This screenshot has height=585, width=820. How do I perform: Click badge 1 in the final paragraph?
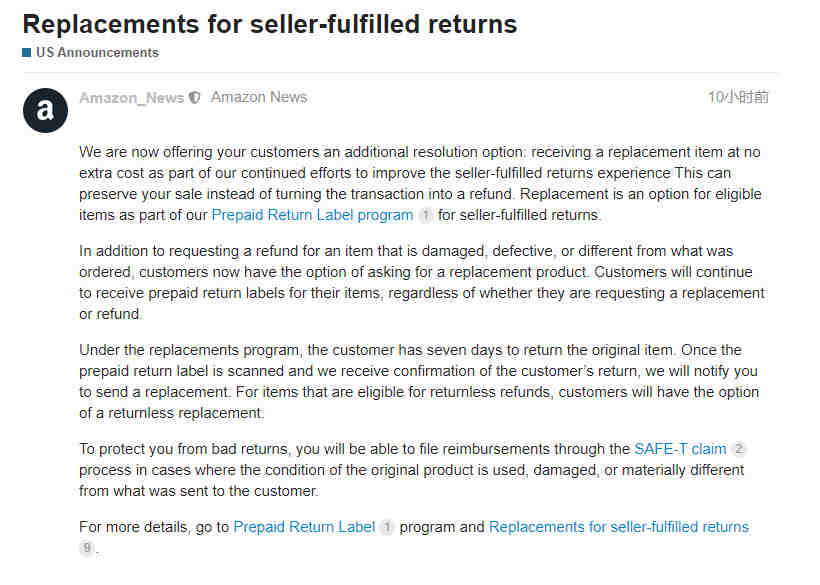coord(387,527)
